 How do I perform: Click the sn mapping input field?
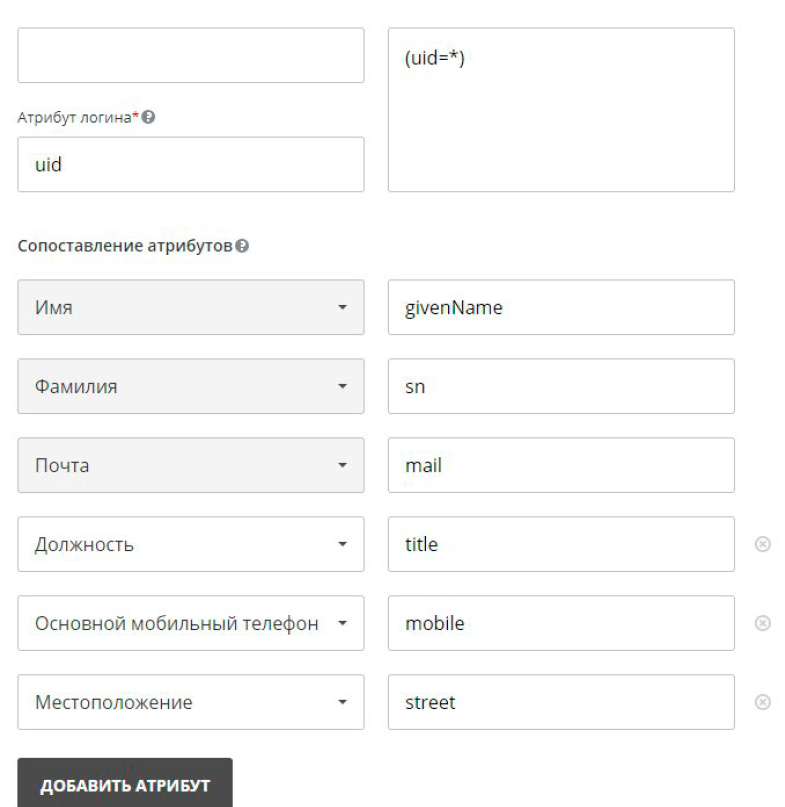pos(561,386)
